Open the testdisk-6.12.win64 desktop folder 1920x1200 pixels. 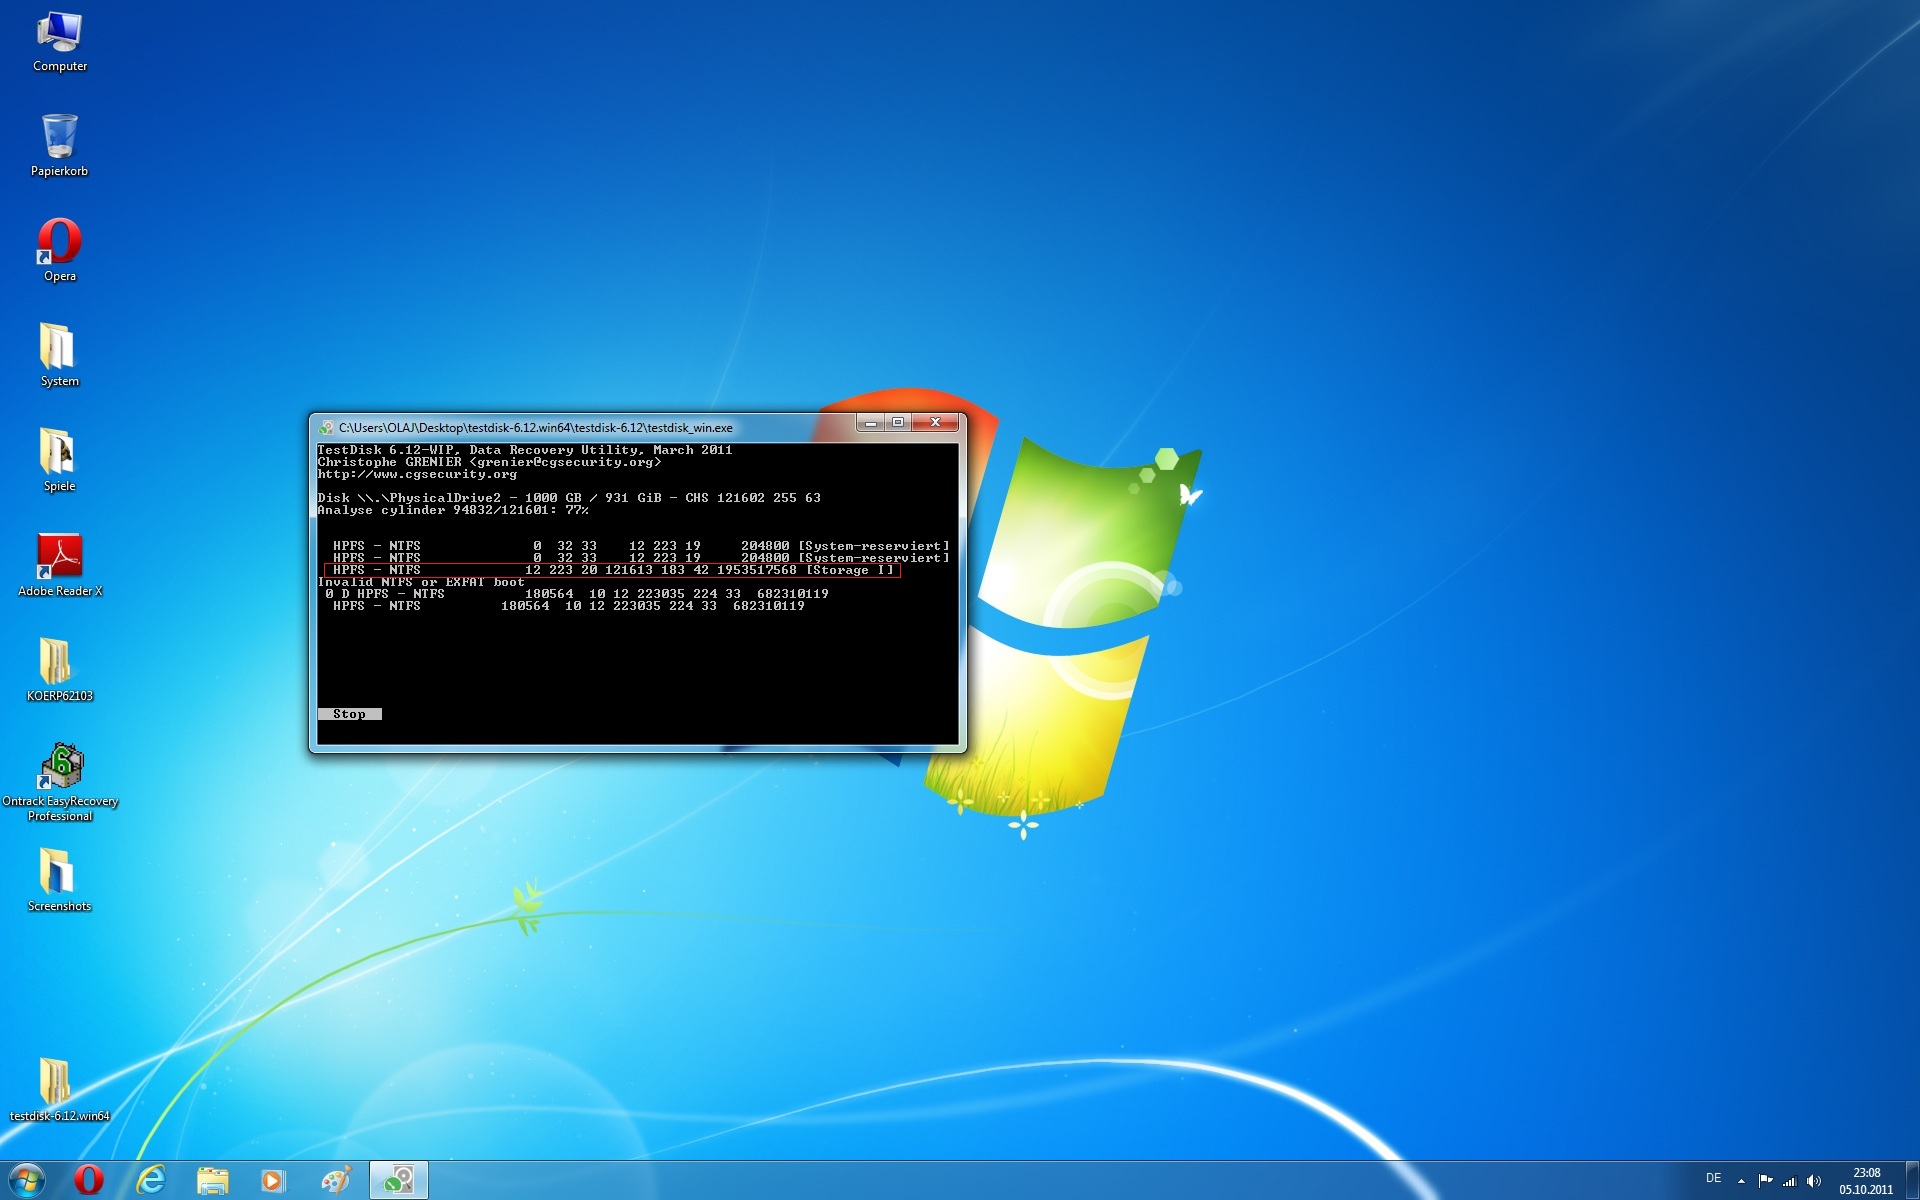coord(56,1082)
